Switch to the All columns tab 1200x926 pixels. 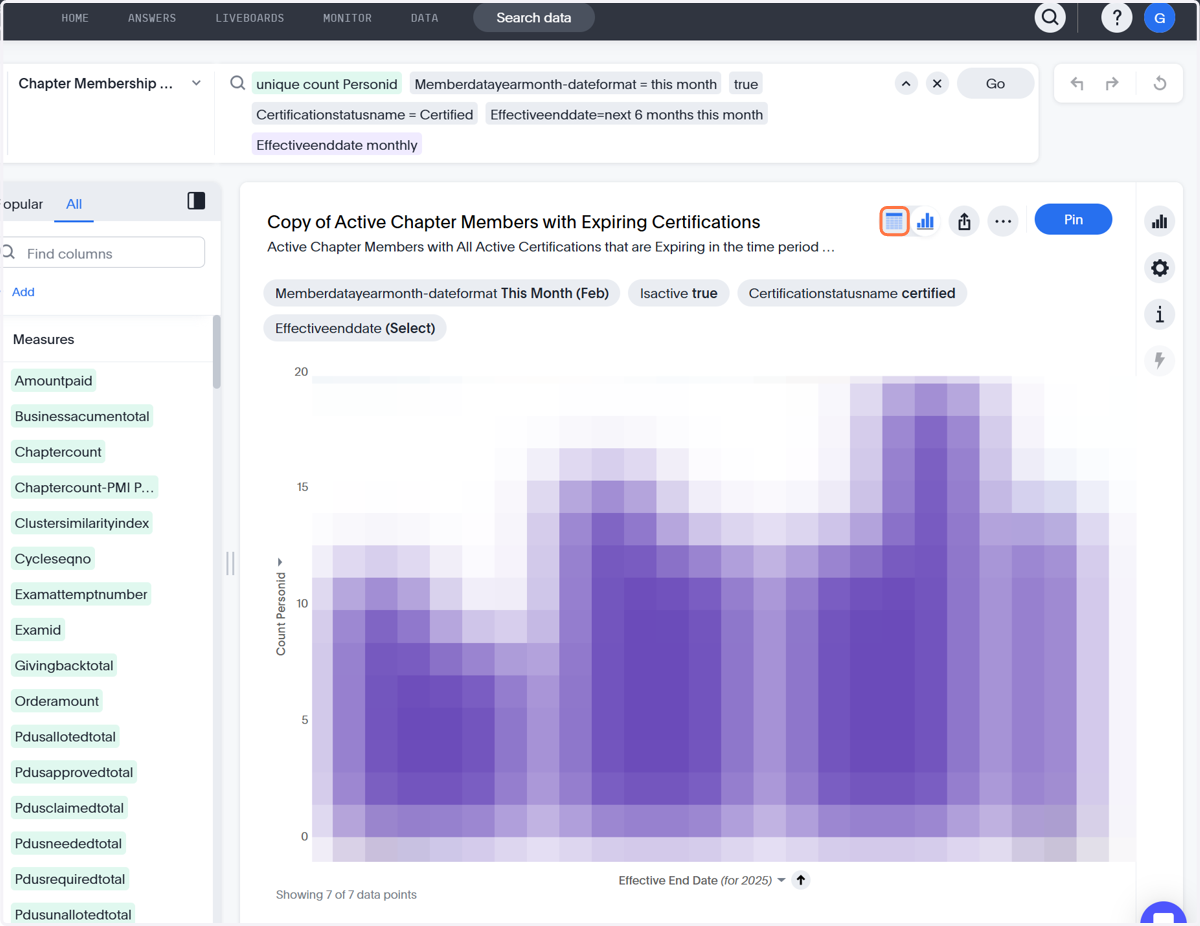point(74,204)
